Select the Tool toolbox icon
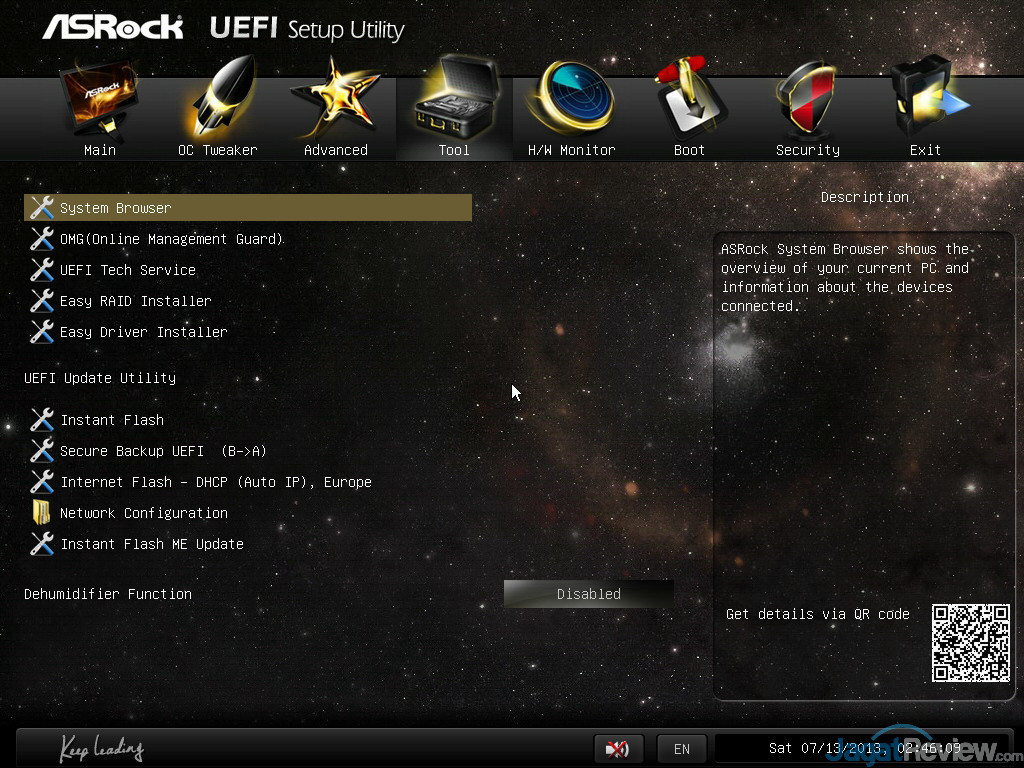This screenshot has width=1024, height=768. 455,98
